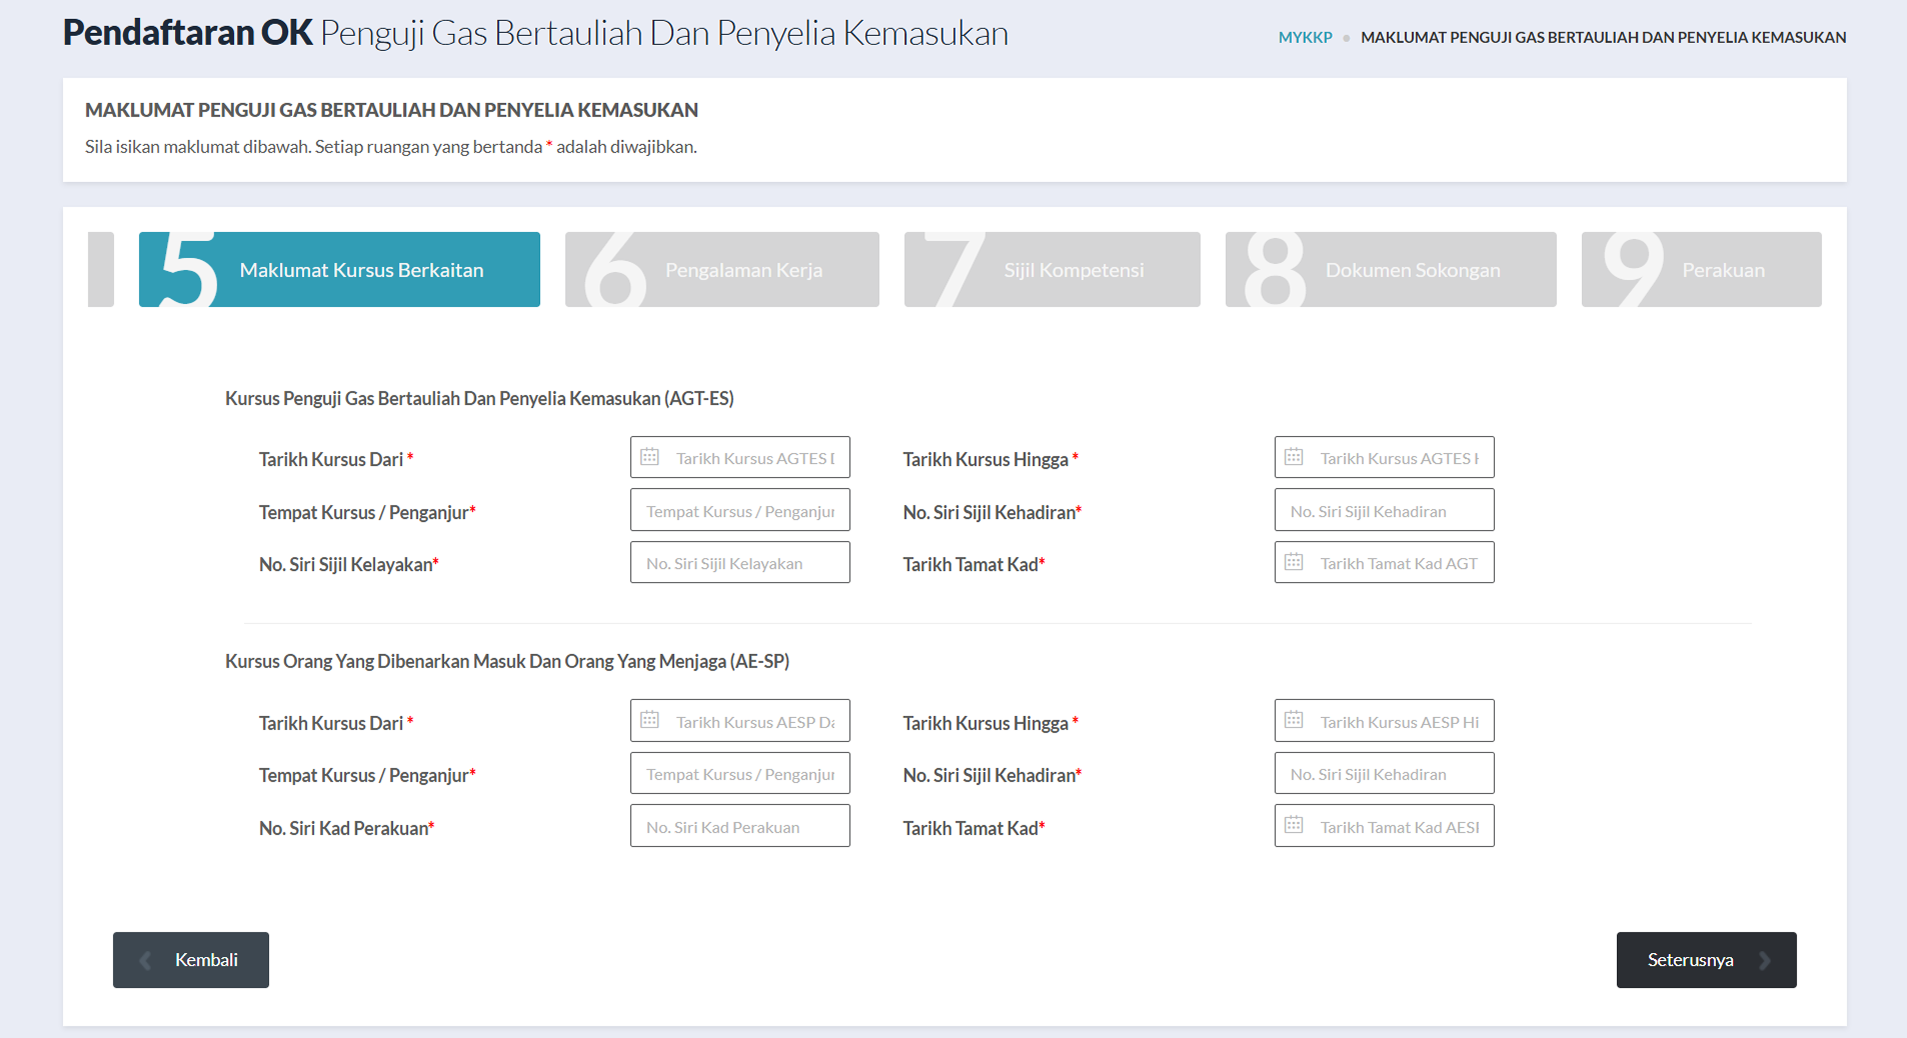
Task: Select step 8 Dokumen Sokongan tab
Action: [x=1390, y=270]
